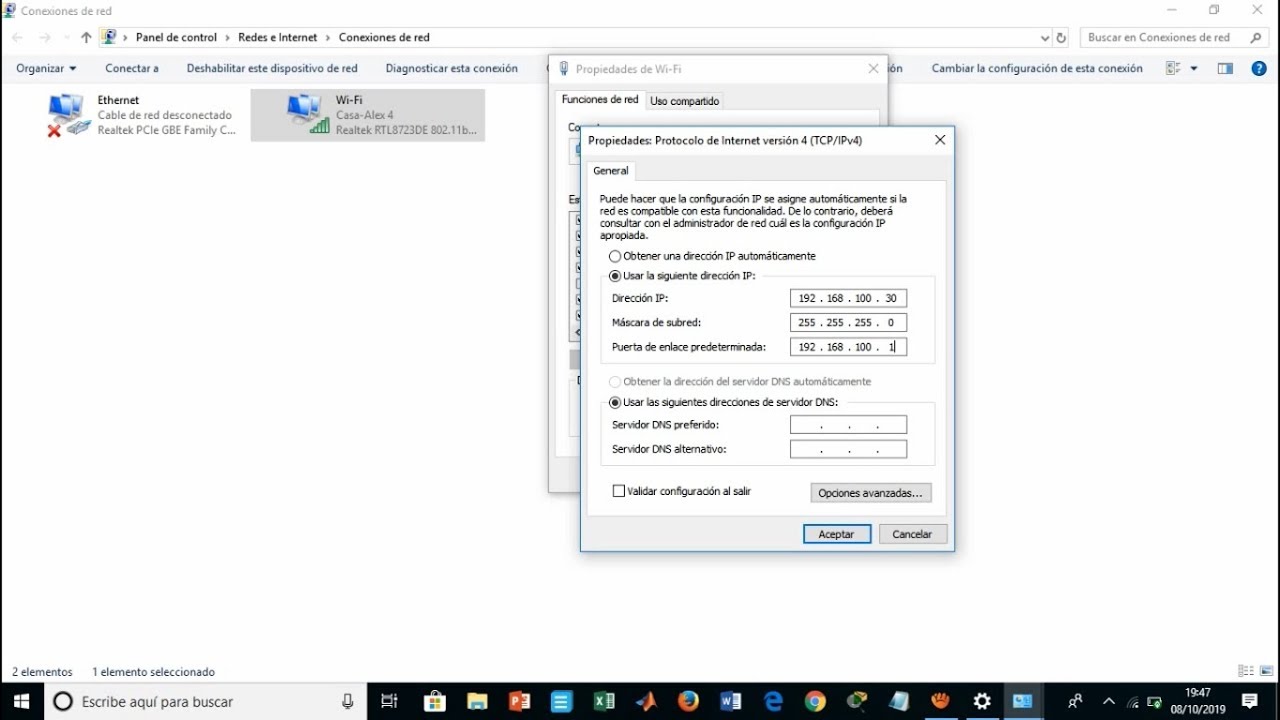
Task: Click the 'Dirección IP' input field
Action: (x=848, y=298)
